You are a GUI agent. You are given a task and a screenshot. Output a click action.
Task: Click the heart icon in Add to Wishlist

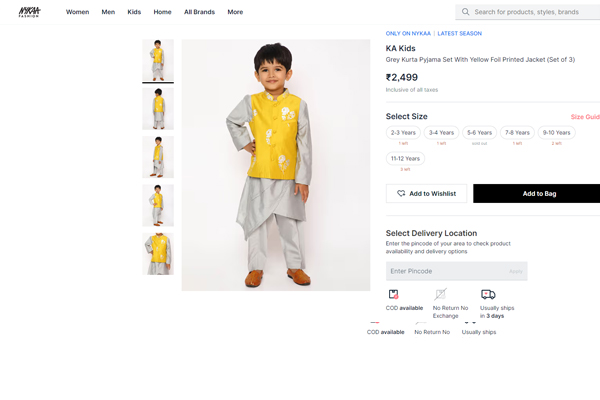401,193
